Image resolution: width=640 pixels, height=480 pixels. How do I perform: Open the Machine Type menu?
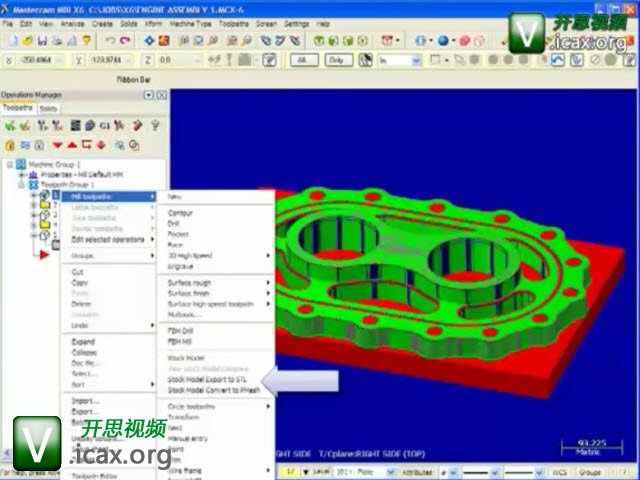[x=191, y=24]
